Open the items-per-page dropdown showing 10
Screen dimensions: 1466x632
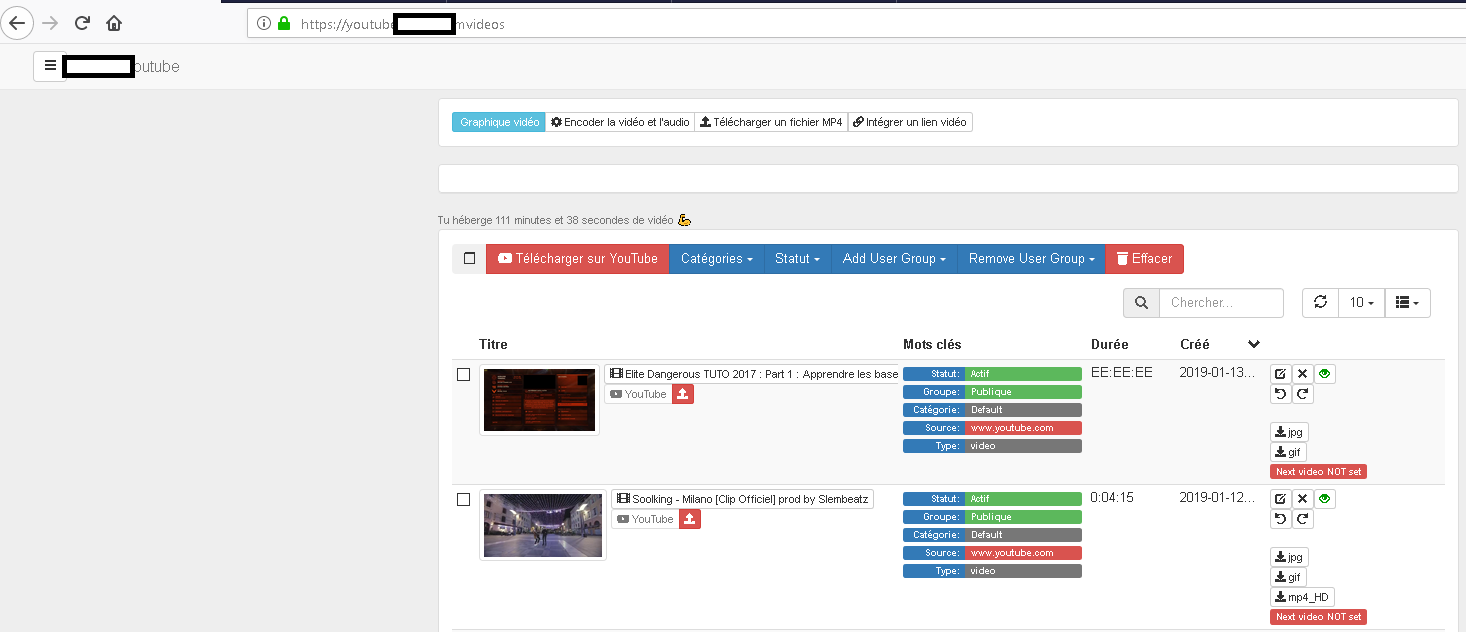click(x=1360, y=302)
